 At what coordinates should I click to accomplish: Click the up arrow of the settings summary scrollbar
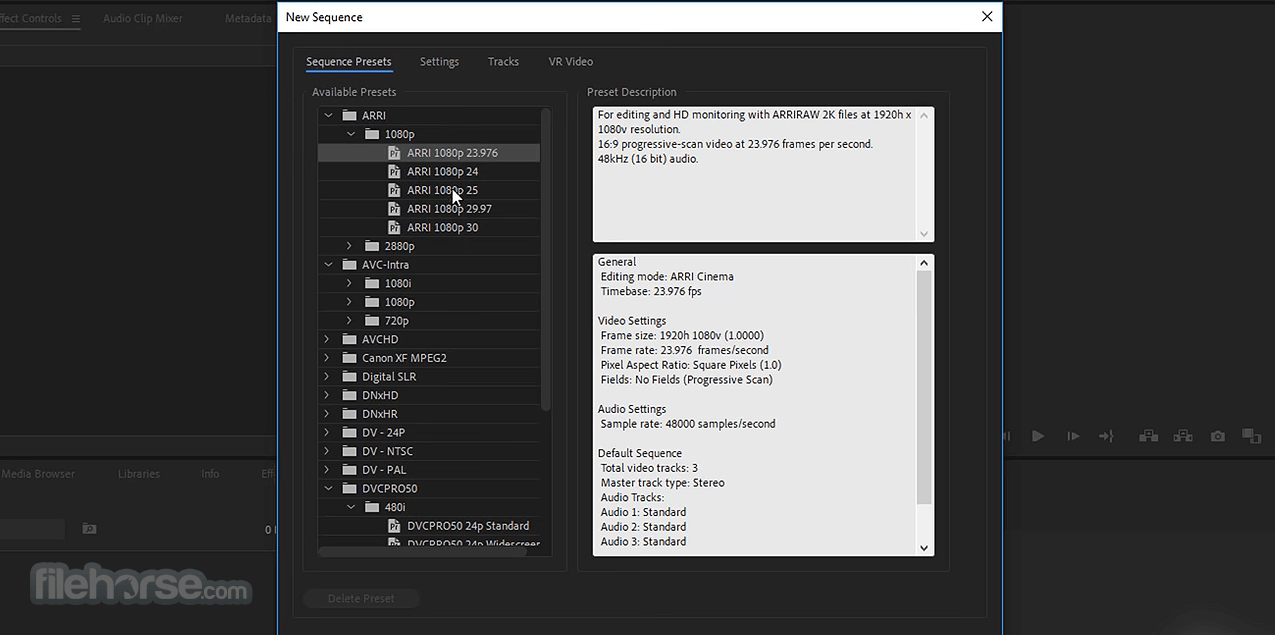click(924, 263)
